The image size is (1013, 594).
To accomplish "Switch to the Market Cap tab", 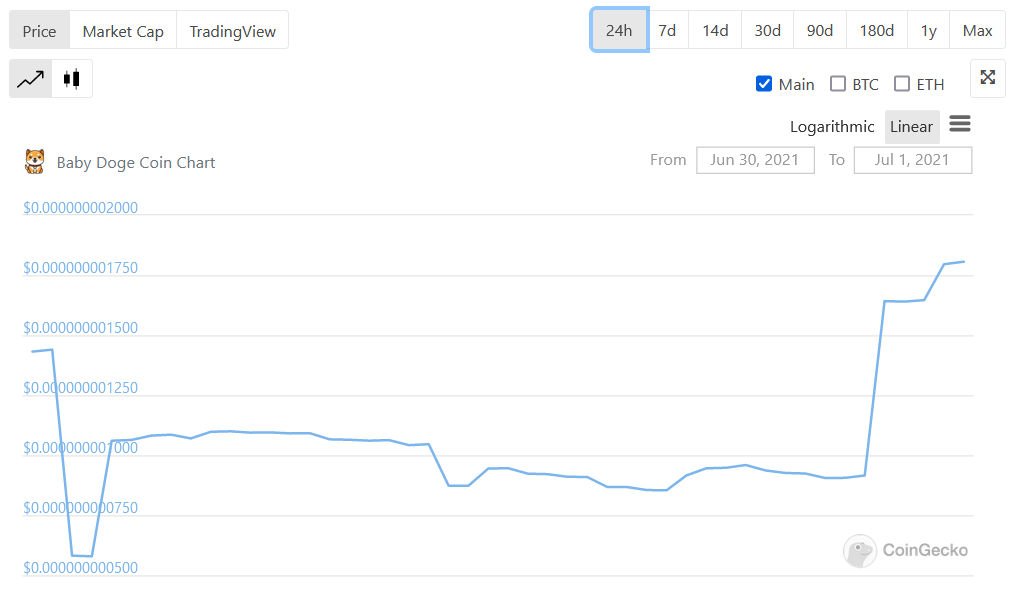I will [x=122, y=30].
